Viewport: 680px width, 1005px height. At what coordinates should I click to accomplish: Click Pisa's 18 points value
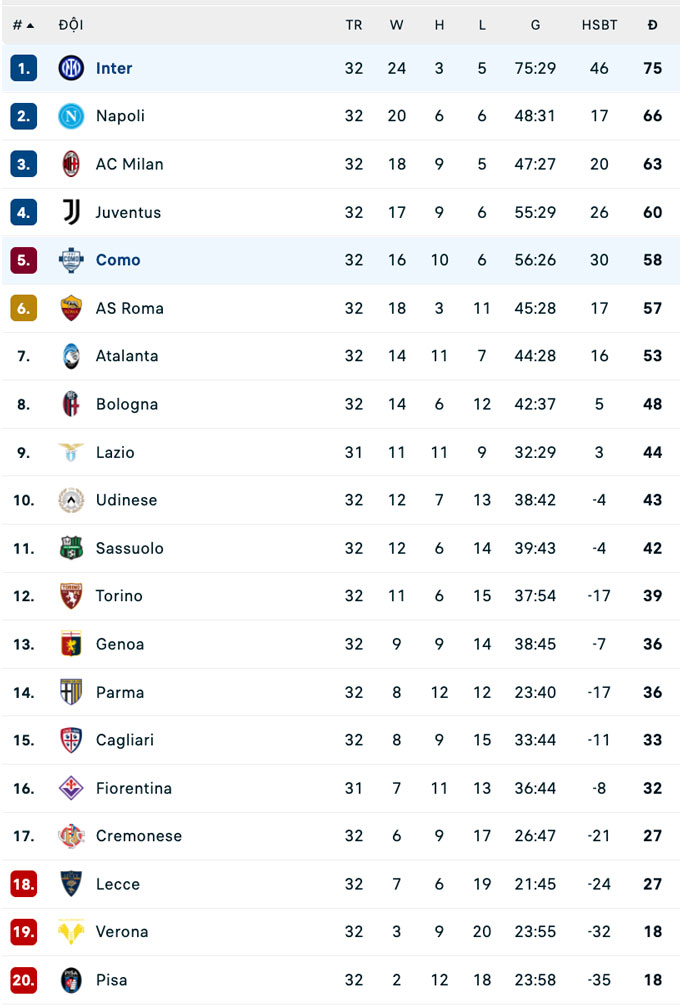[x=653, y=980]
